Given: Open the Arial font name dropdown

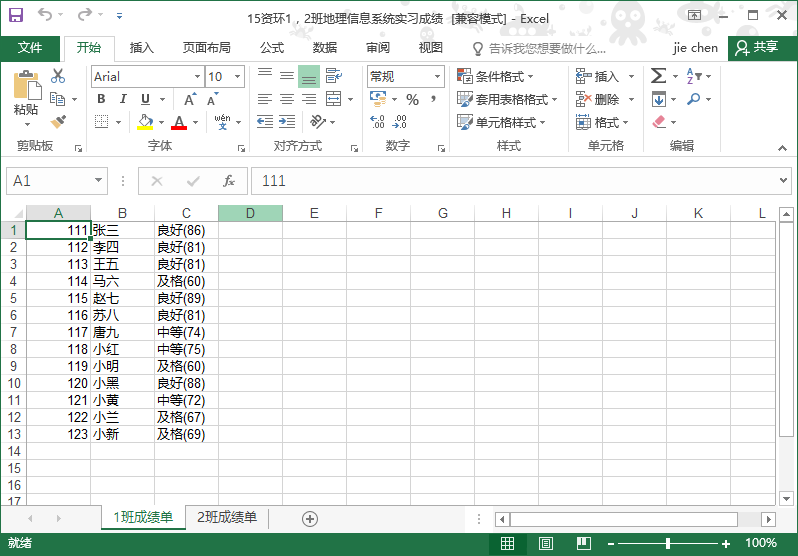Looking at the screenshot, I should coord(197,77).
